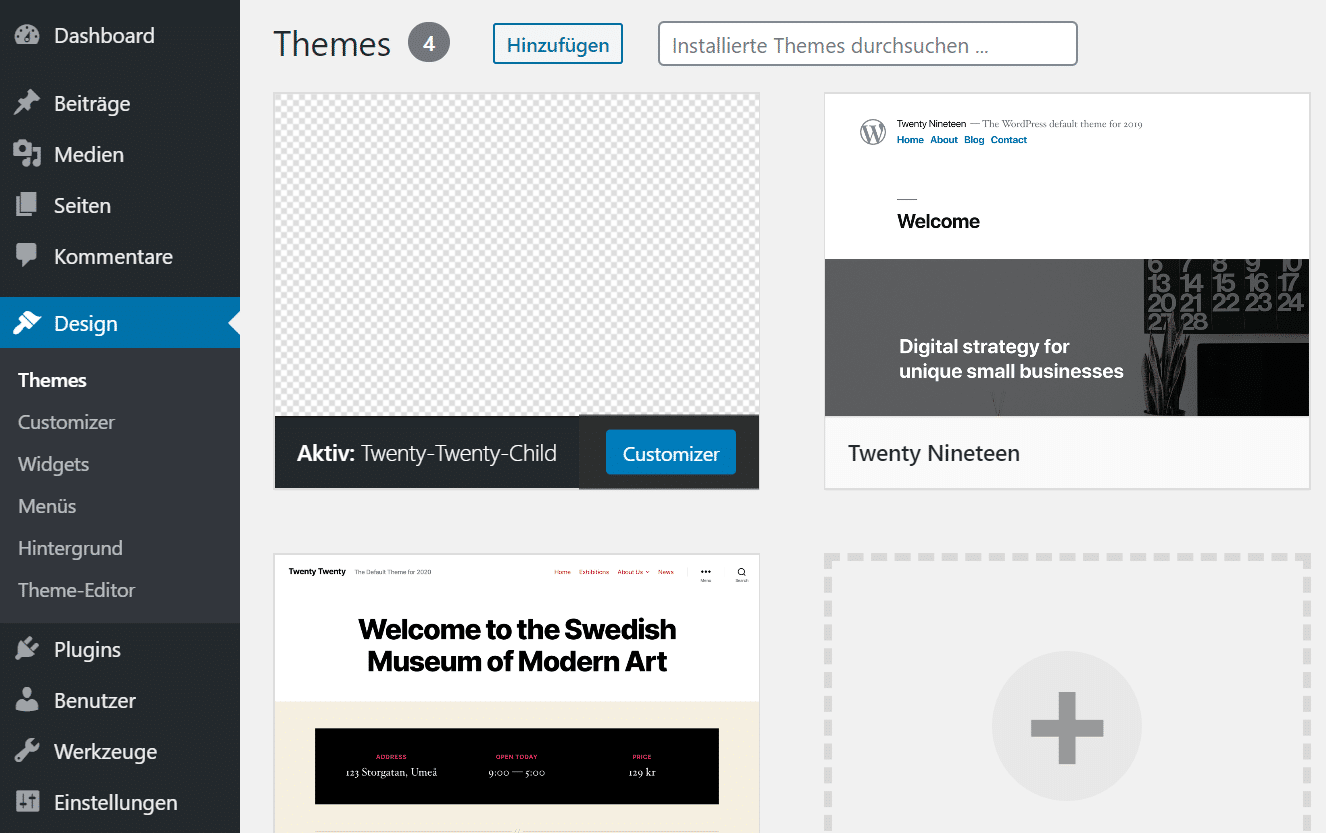Screen dimensions: 1326x833
Task: Open Customizer in Design submenu
Action: pyautogui.click(x=66, y=422)
